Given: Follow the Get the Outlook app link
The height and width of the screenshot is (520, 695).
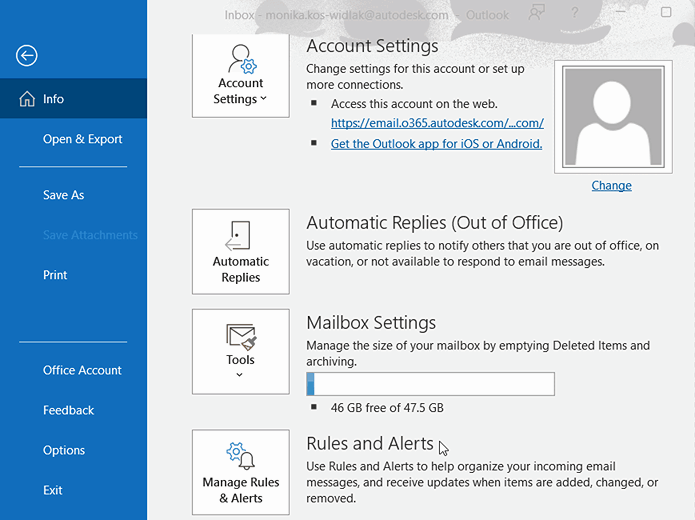Looking at the screenshot, I should coord(436,144).
